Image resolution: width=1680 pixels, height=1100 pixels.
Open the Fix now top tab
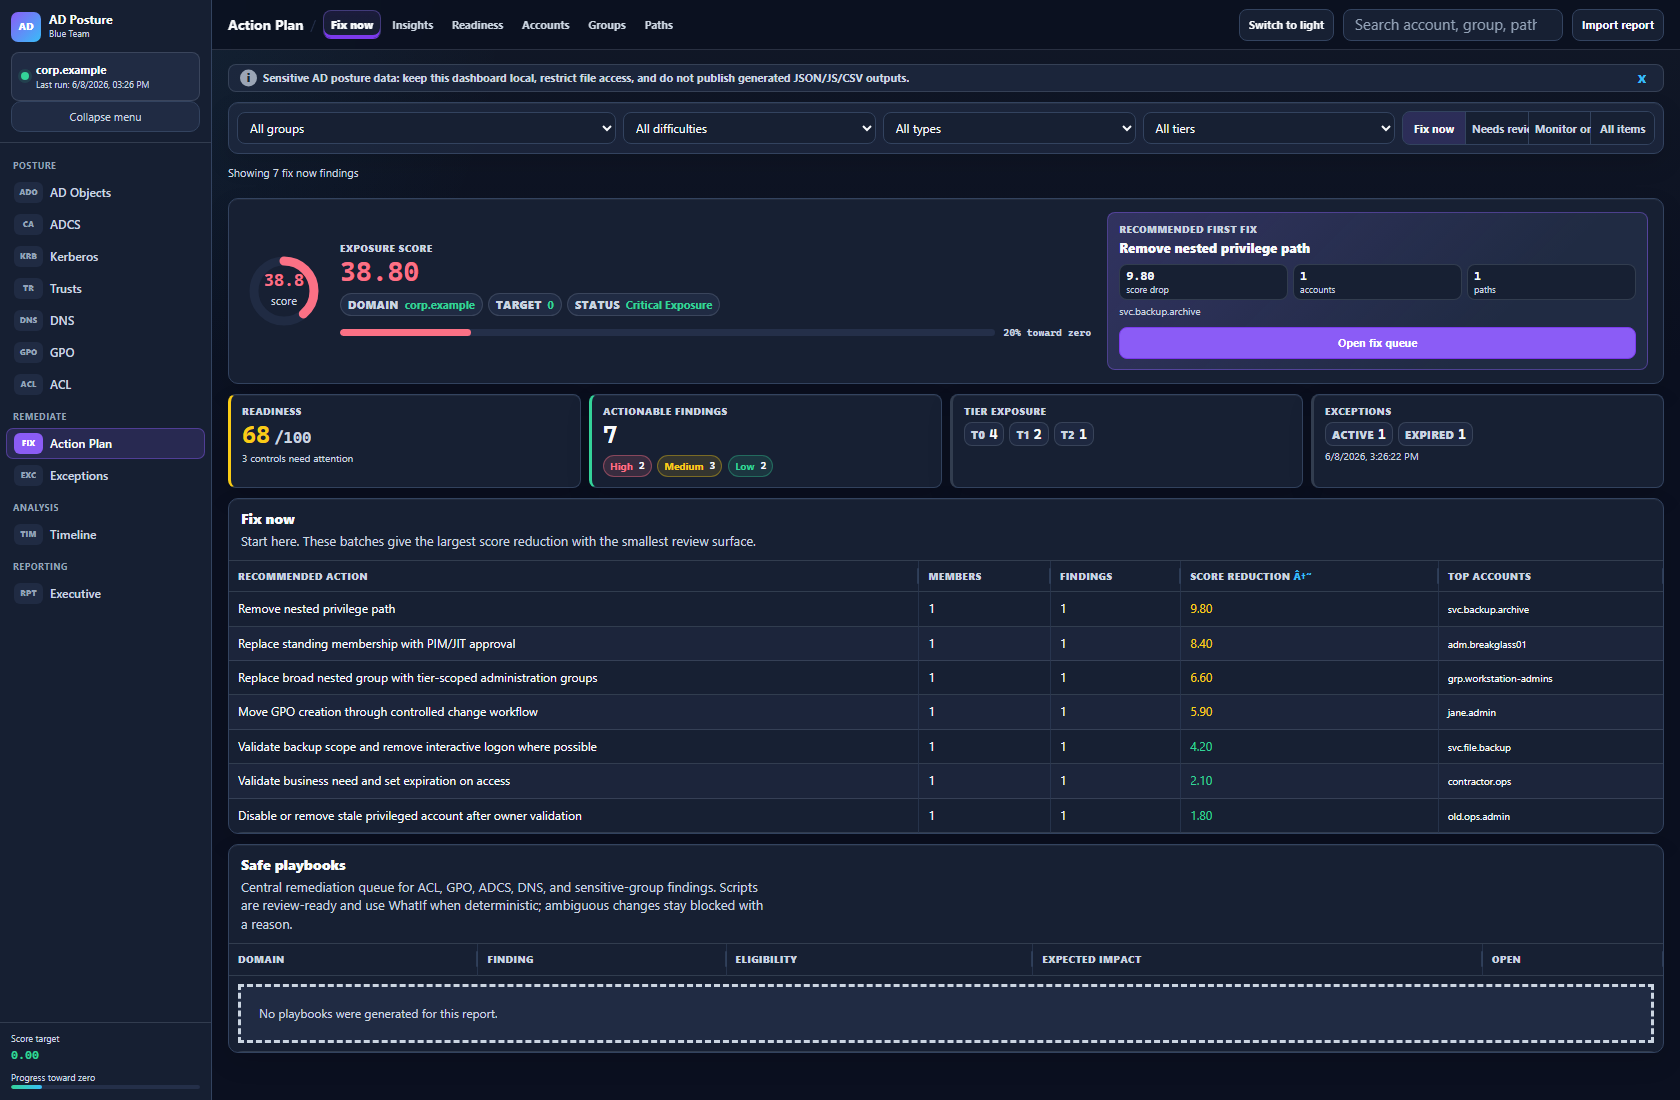click(x=352, y=25)
